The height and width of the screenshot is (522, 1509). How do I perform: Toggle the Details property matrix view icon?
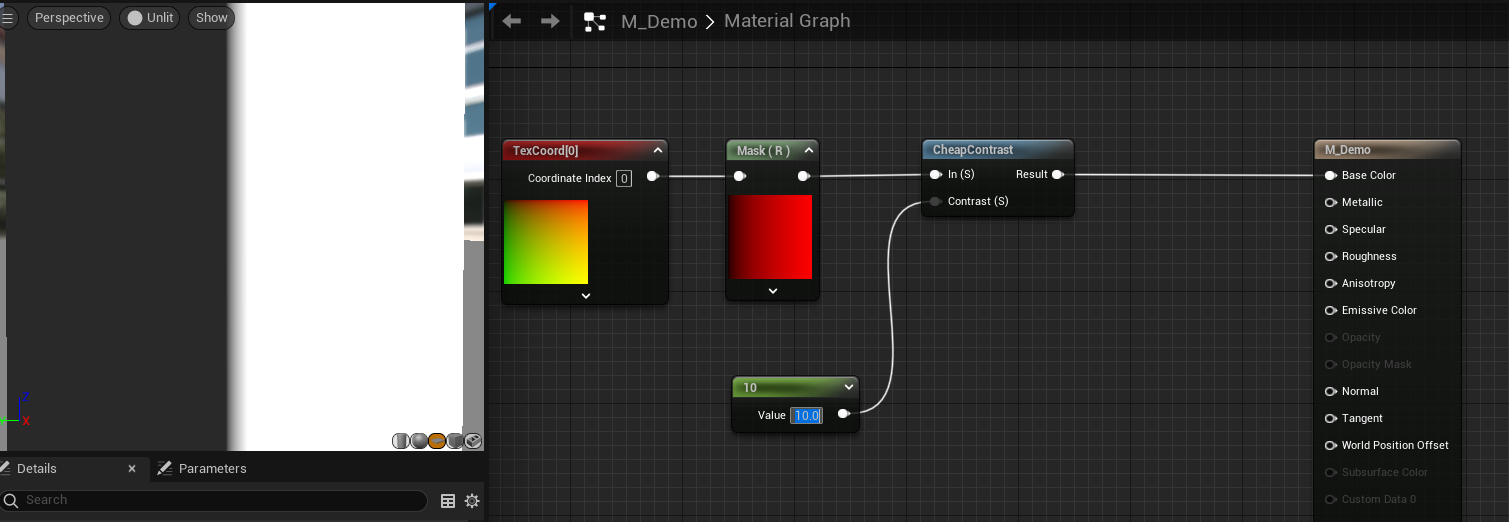click(448, 501)
